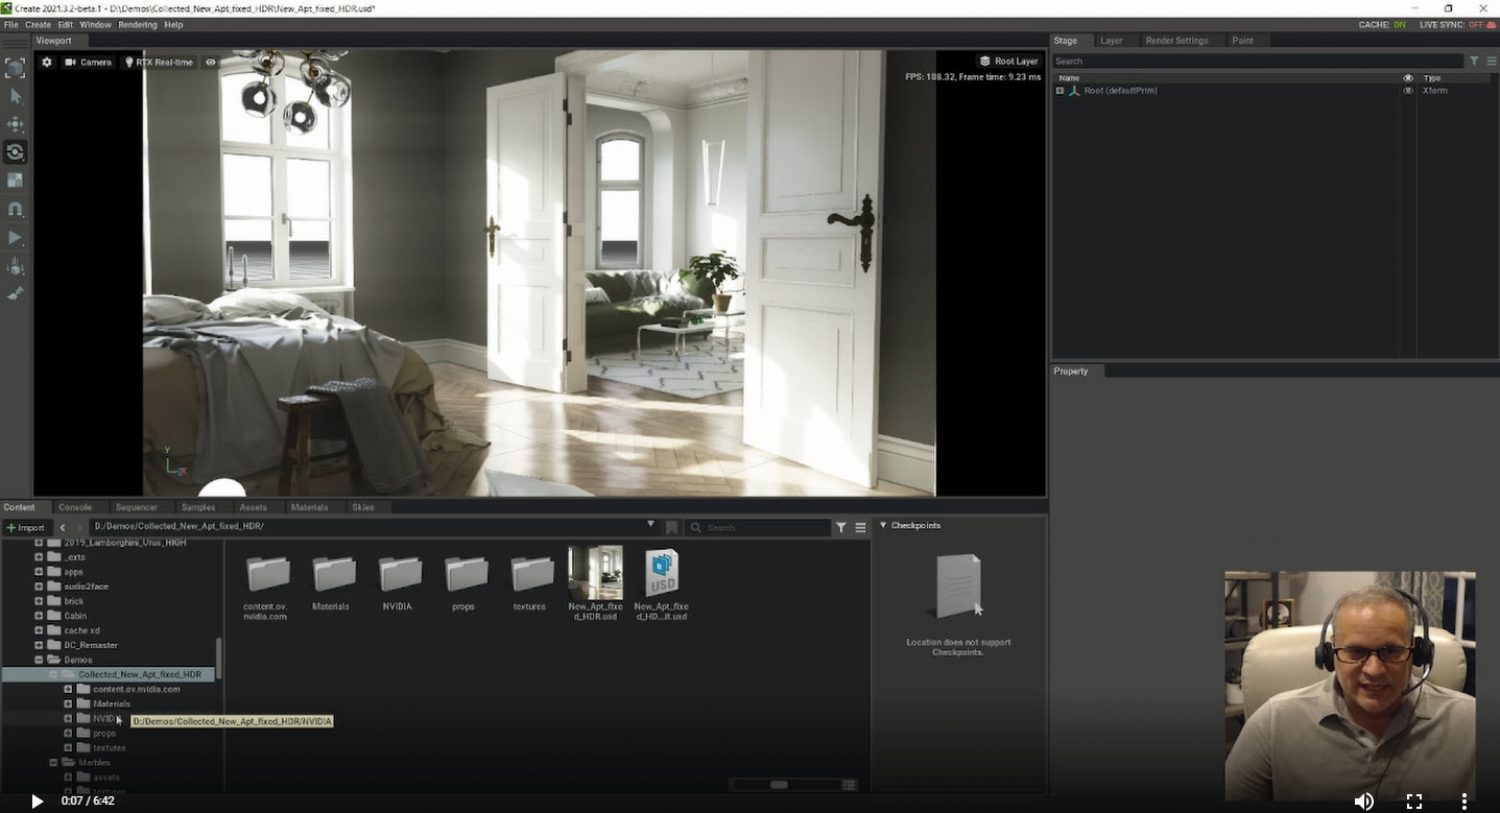Expand the Root (defaultPrim) tree node
This screenshot has height=813, width=1500.
(1060, 91)
